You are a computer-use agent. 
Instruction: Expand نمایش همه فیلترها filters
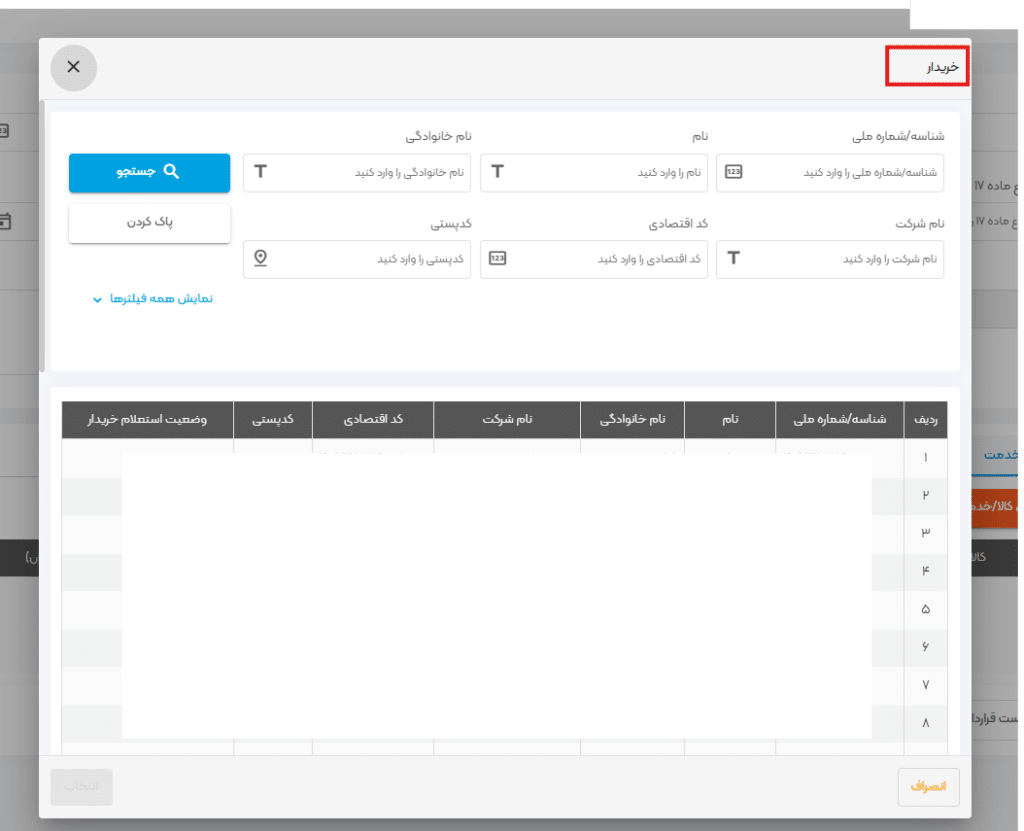[x=160, y=299]
